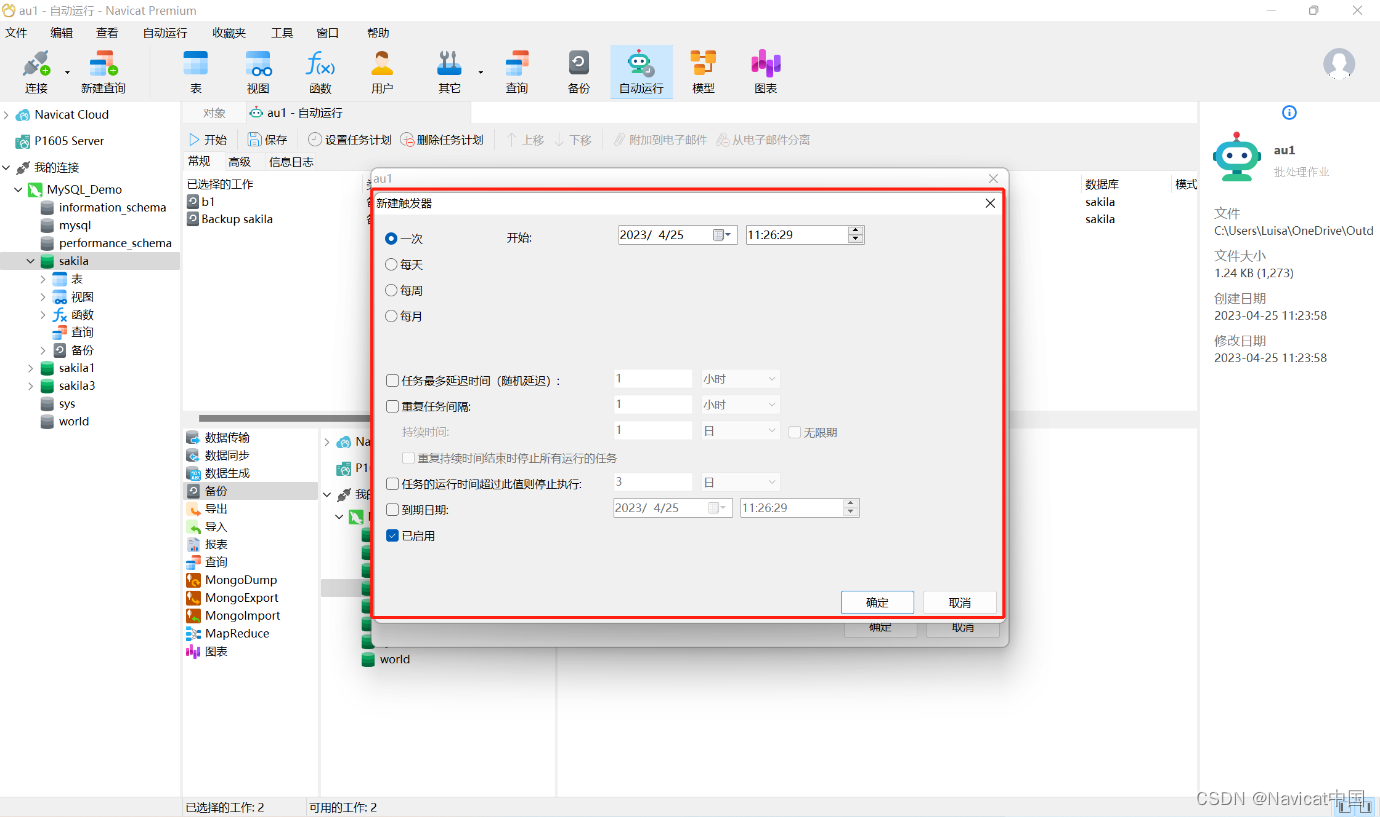Close the 新建触发器 dialog
Screen dimensions: 1380x817
click(990, 203)
